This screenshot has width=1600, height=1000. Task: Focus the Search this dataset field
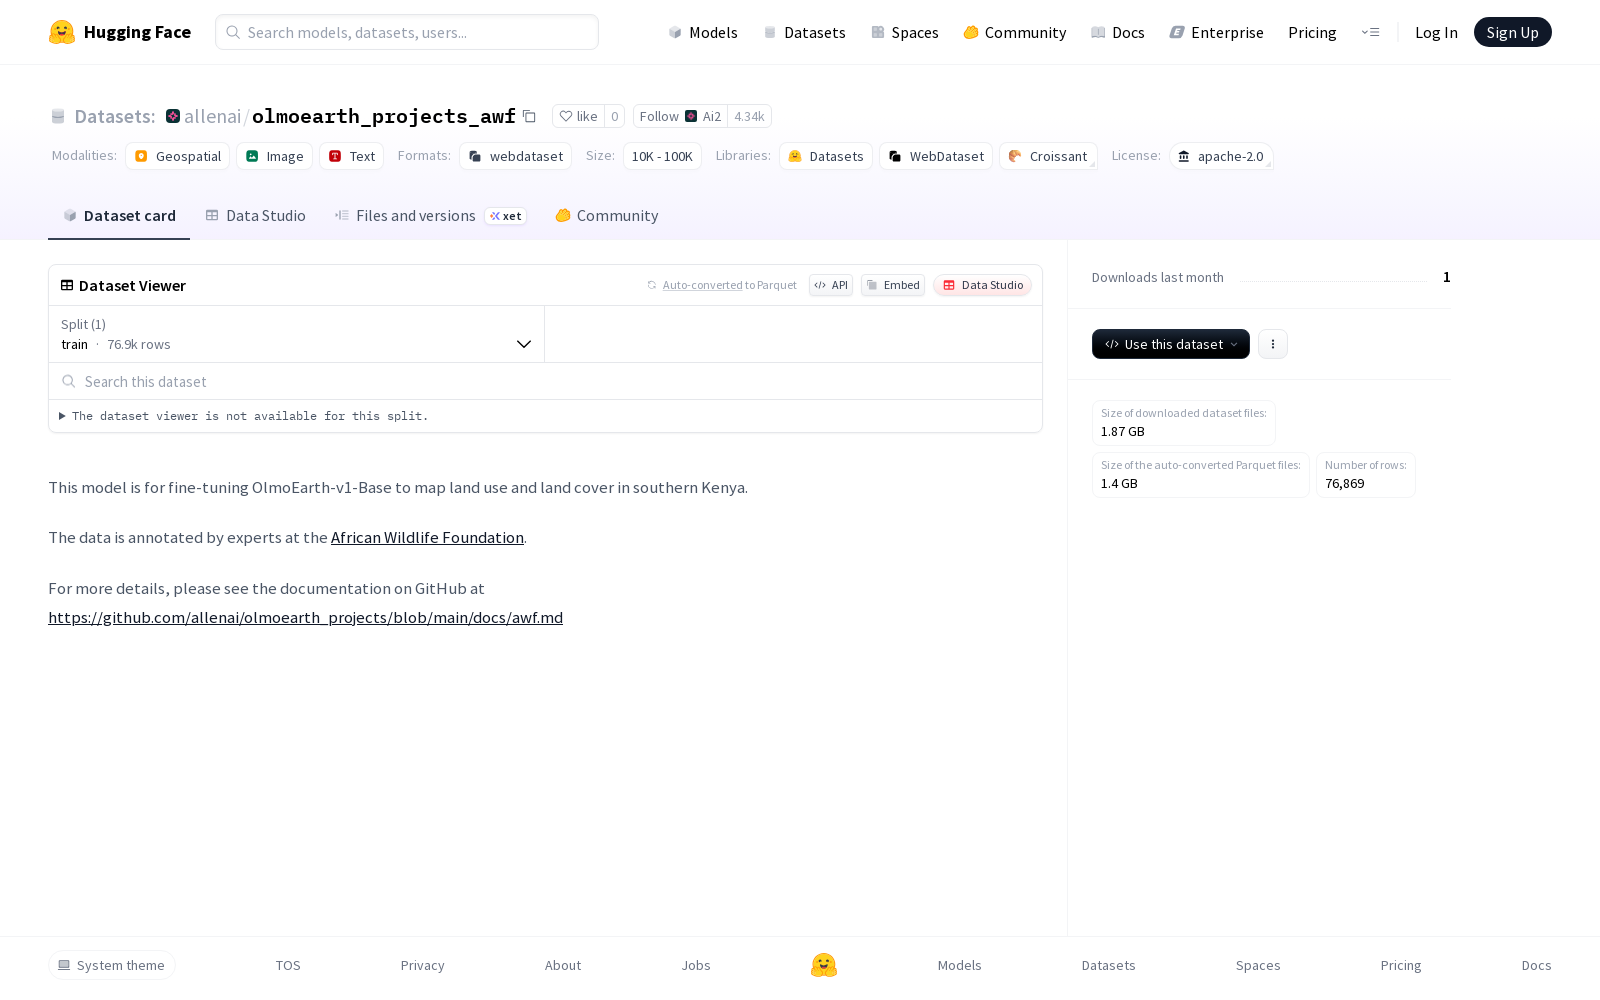tap(545, 381)
